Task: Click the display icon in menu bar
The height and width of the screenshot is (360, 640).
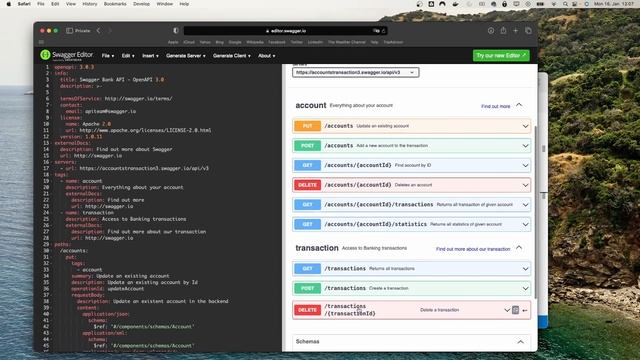Action: pyautogui.click(x=516, y=4)
